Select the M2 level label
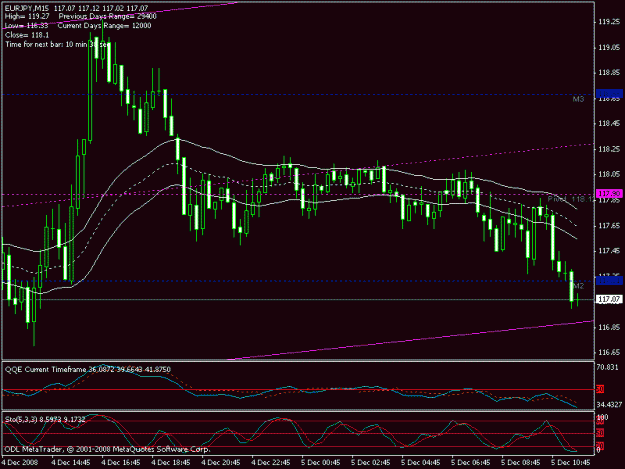Image resolution: width=625 pixels, height=469 pixels. [x=578, y=286]
